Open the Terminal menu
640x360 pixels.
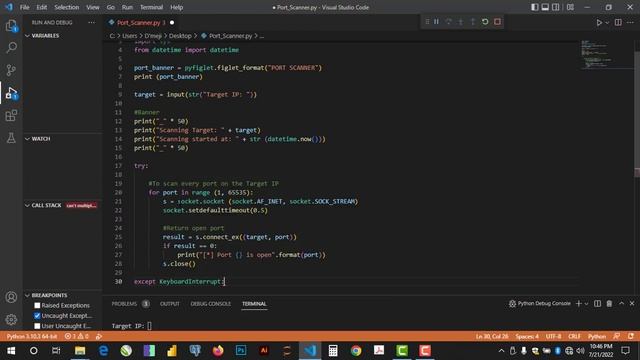pyautogui.click(x=151, y=7)
